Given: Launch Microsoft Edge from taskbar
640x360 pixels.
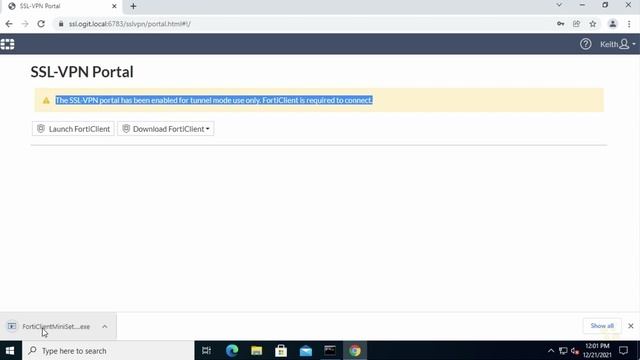Looking at the screenshot, I should 232,351.
